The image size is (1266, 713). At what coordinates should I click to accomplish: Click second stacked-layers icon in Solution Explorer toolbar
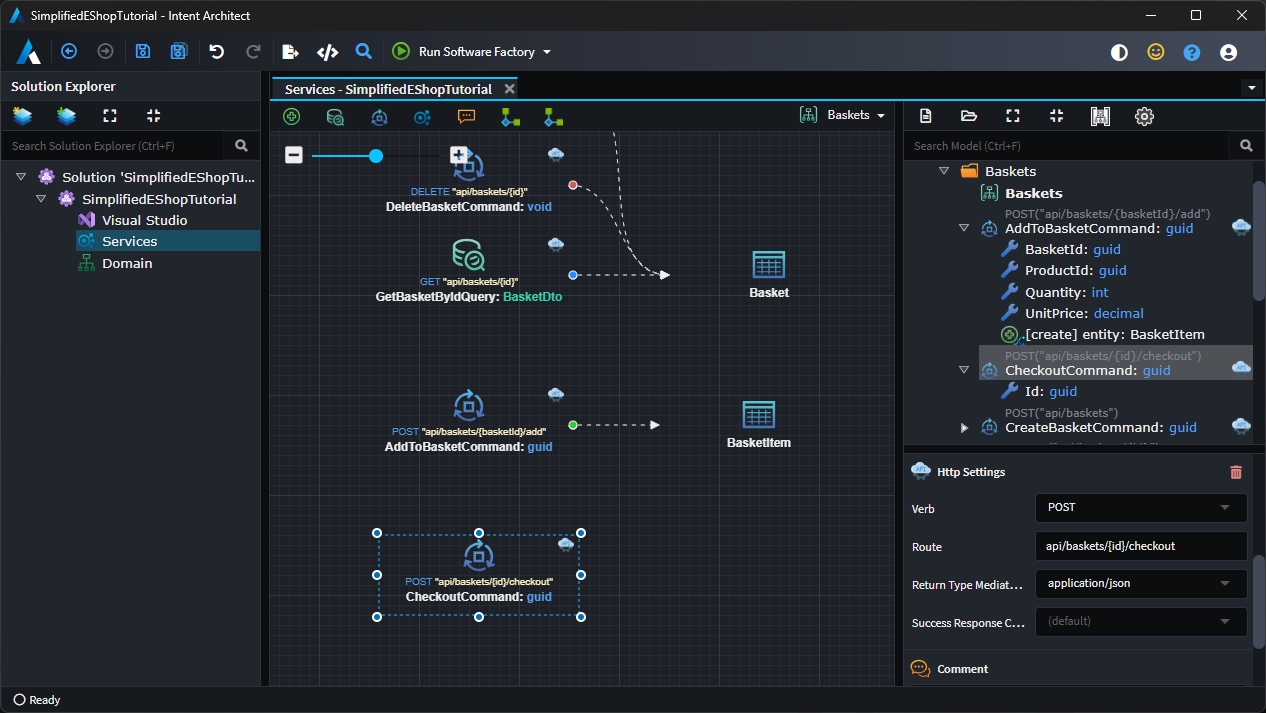pos(66,116)
